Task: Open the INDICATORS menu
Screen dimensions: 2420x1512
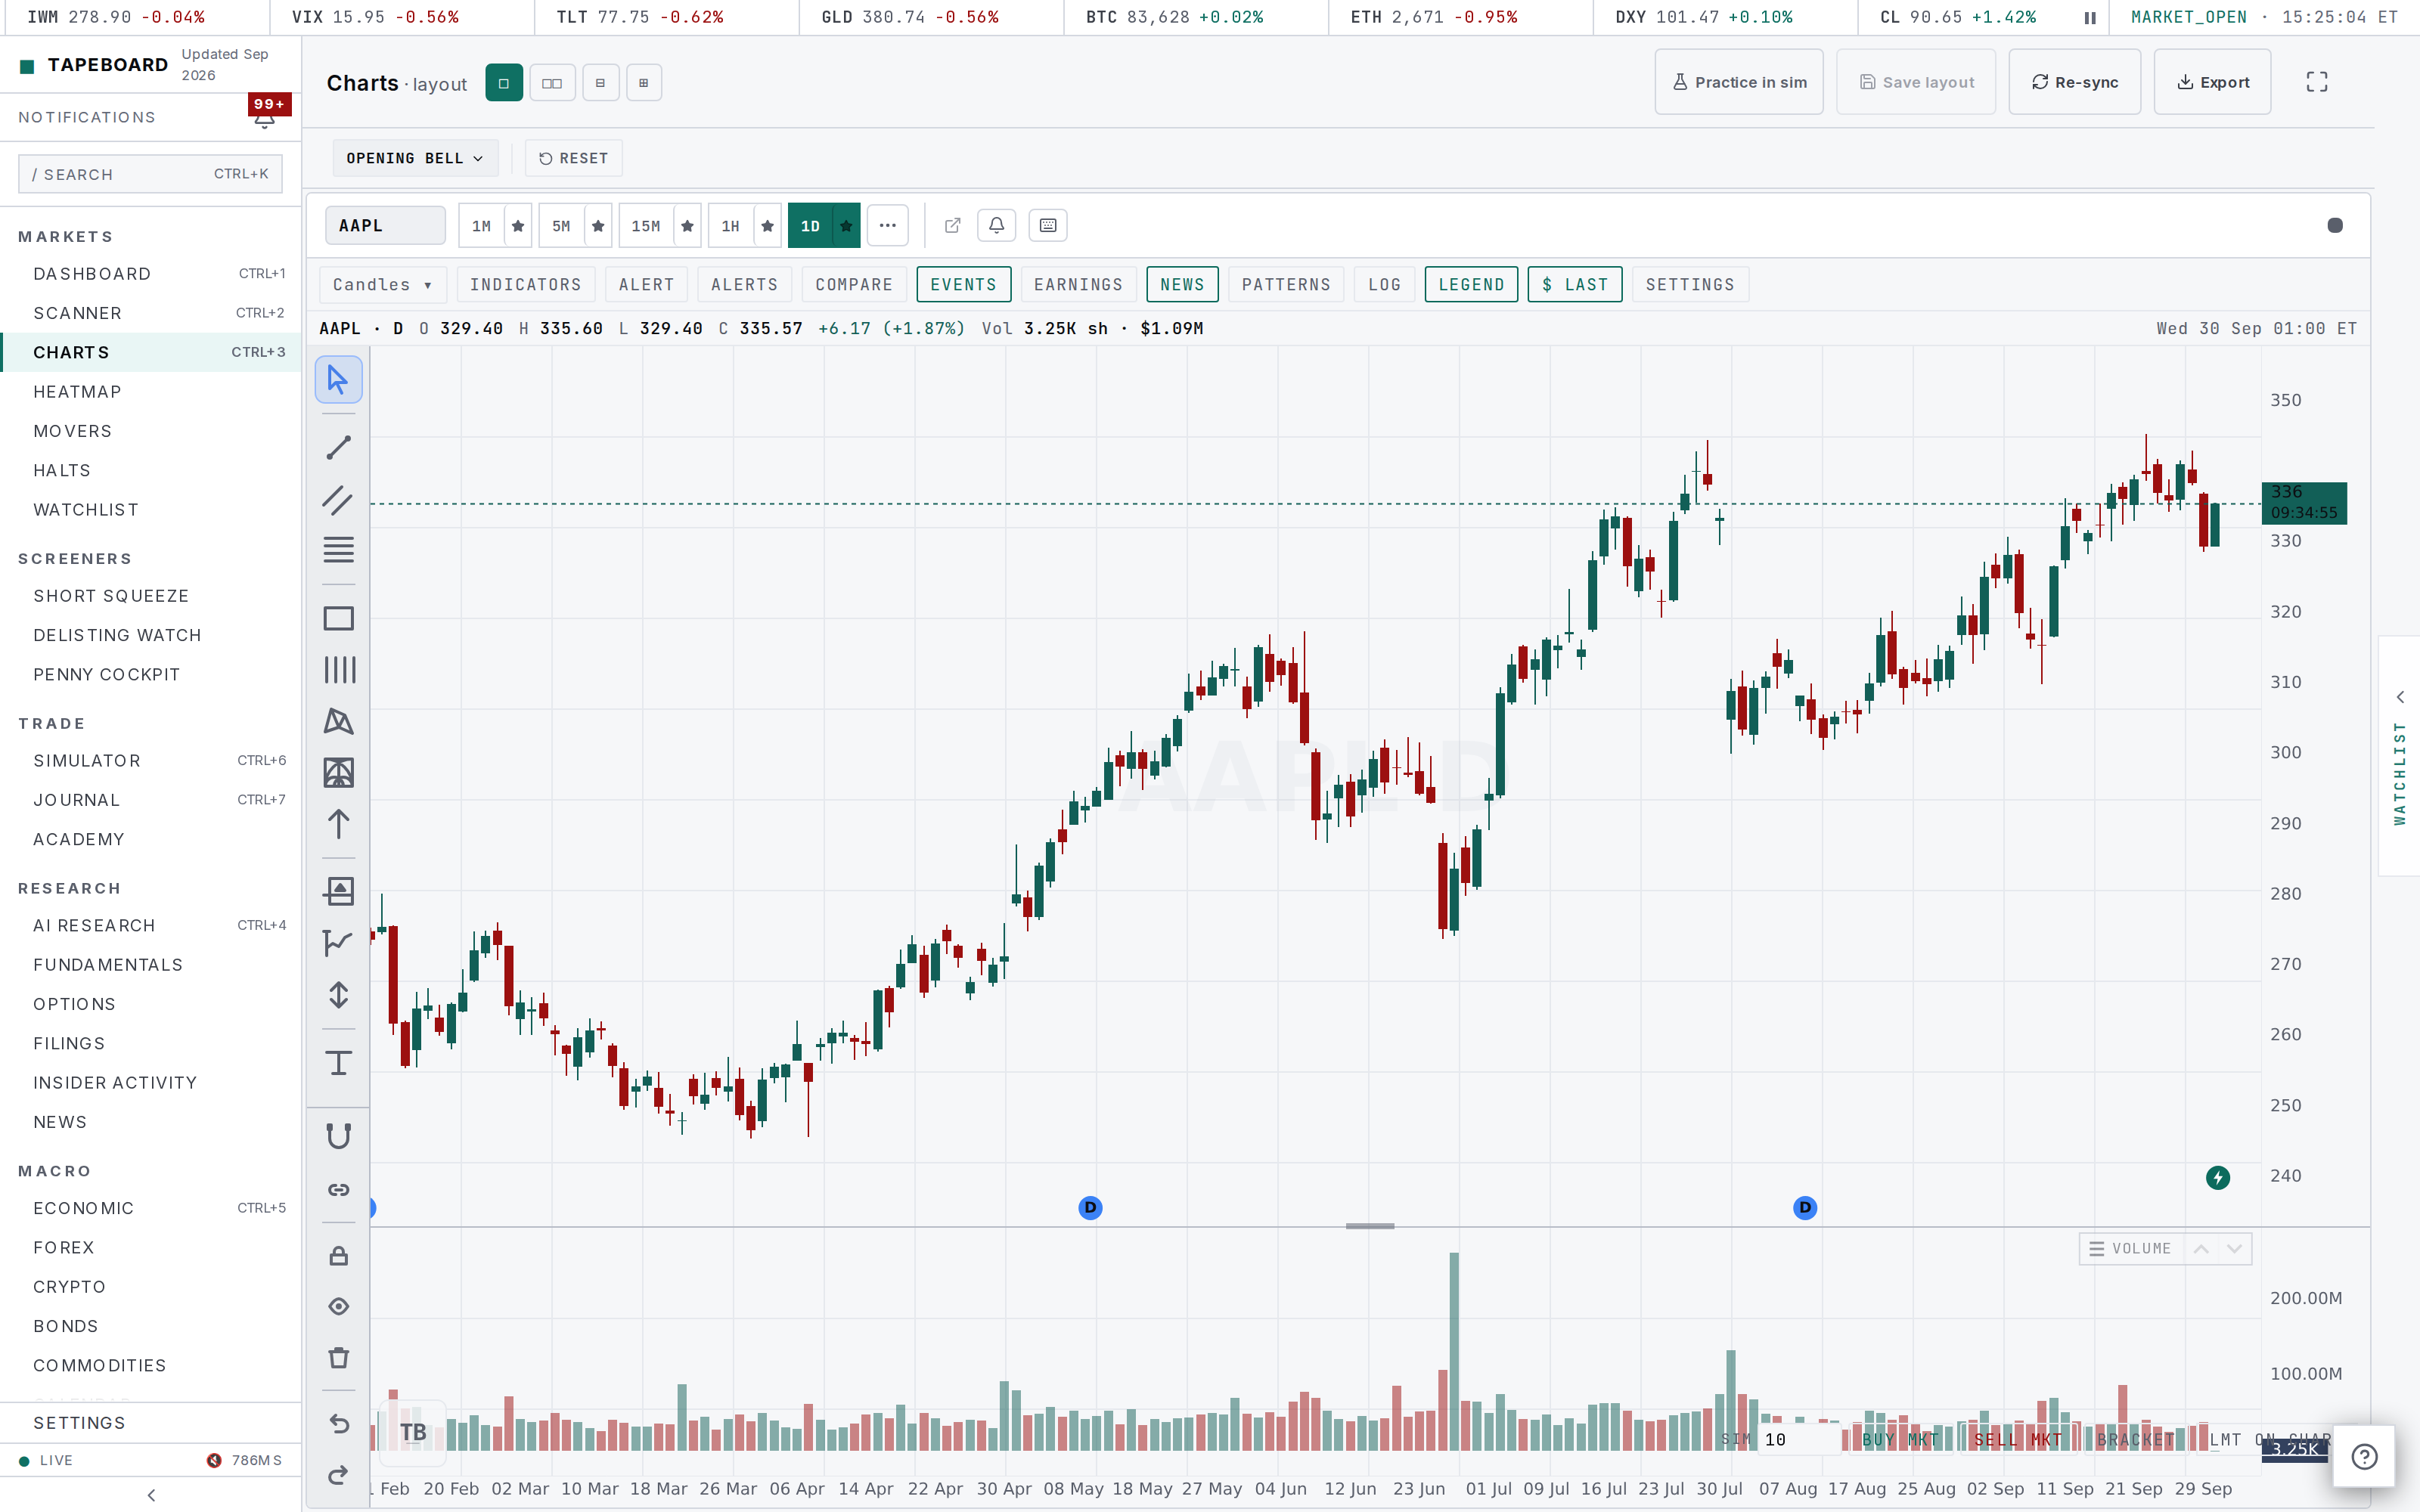Action: click(x=525, y=285)
